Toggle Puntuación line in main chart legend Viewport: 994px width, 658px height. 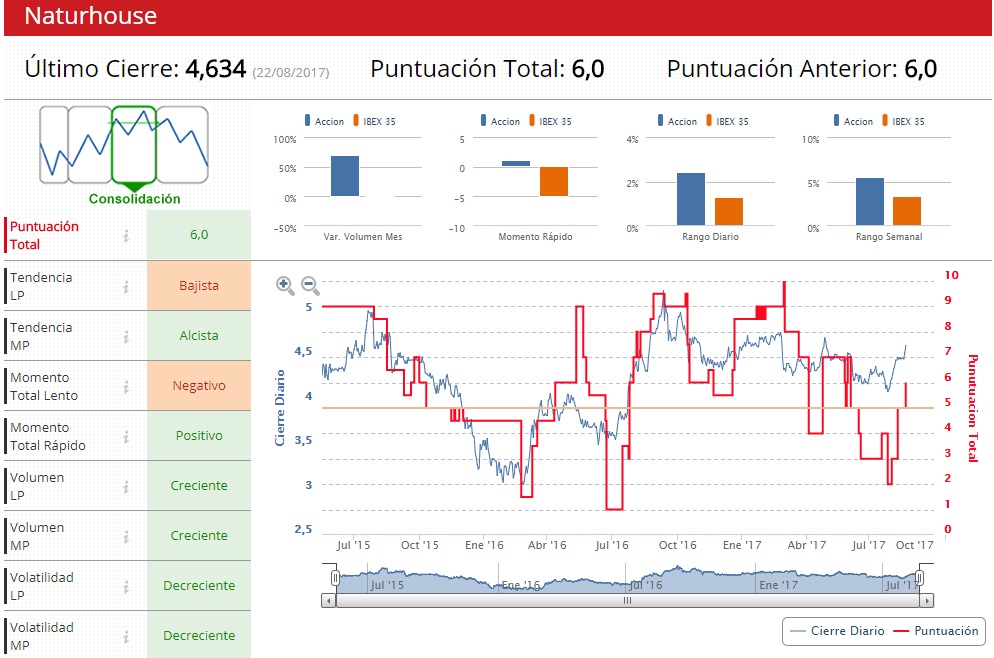coord(936,631)
